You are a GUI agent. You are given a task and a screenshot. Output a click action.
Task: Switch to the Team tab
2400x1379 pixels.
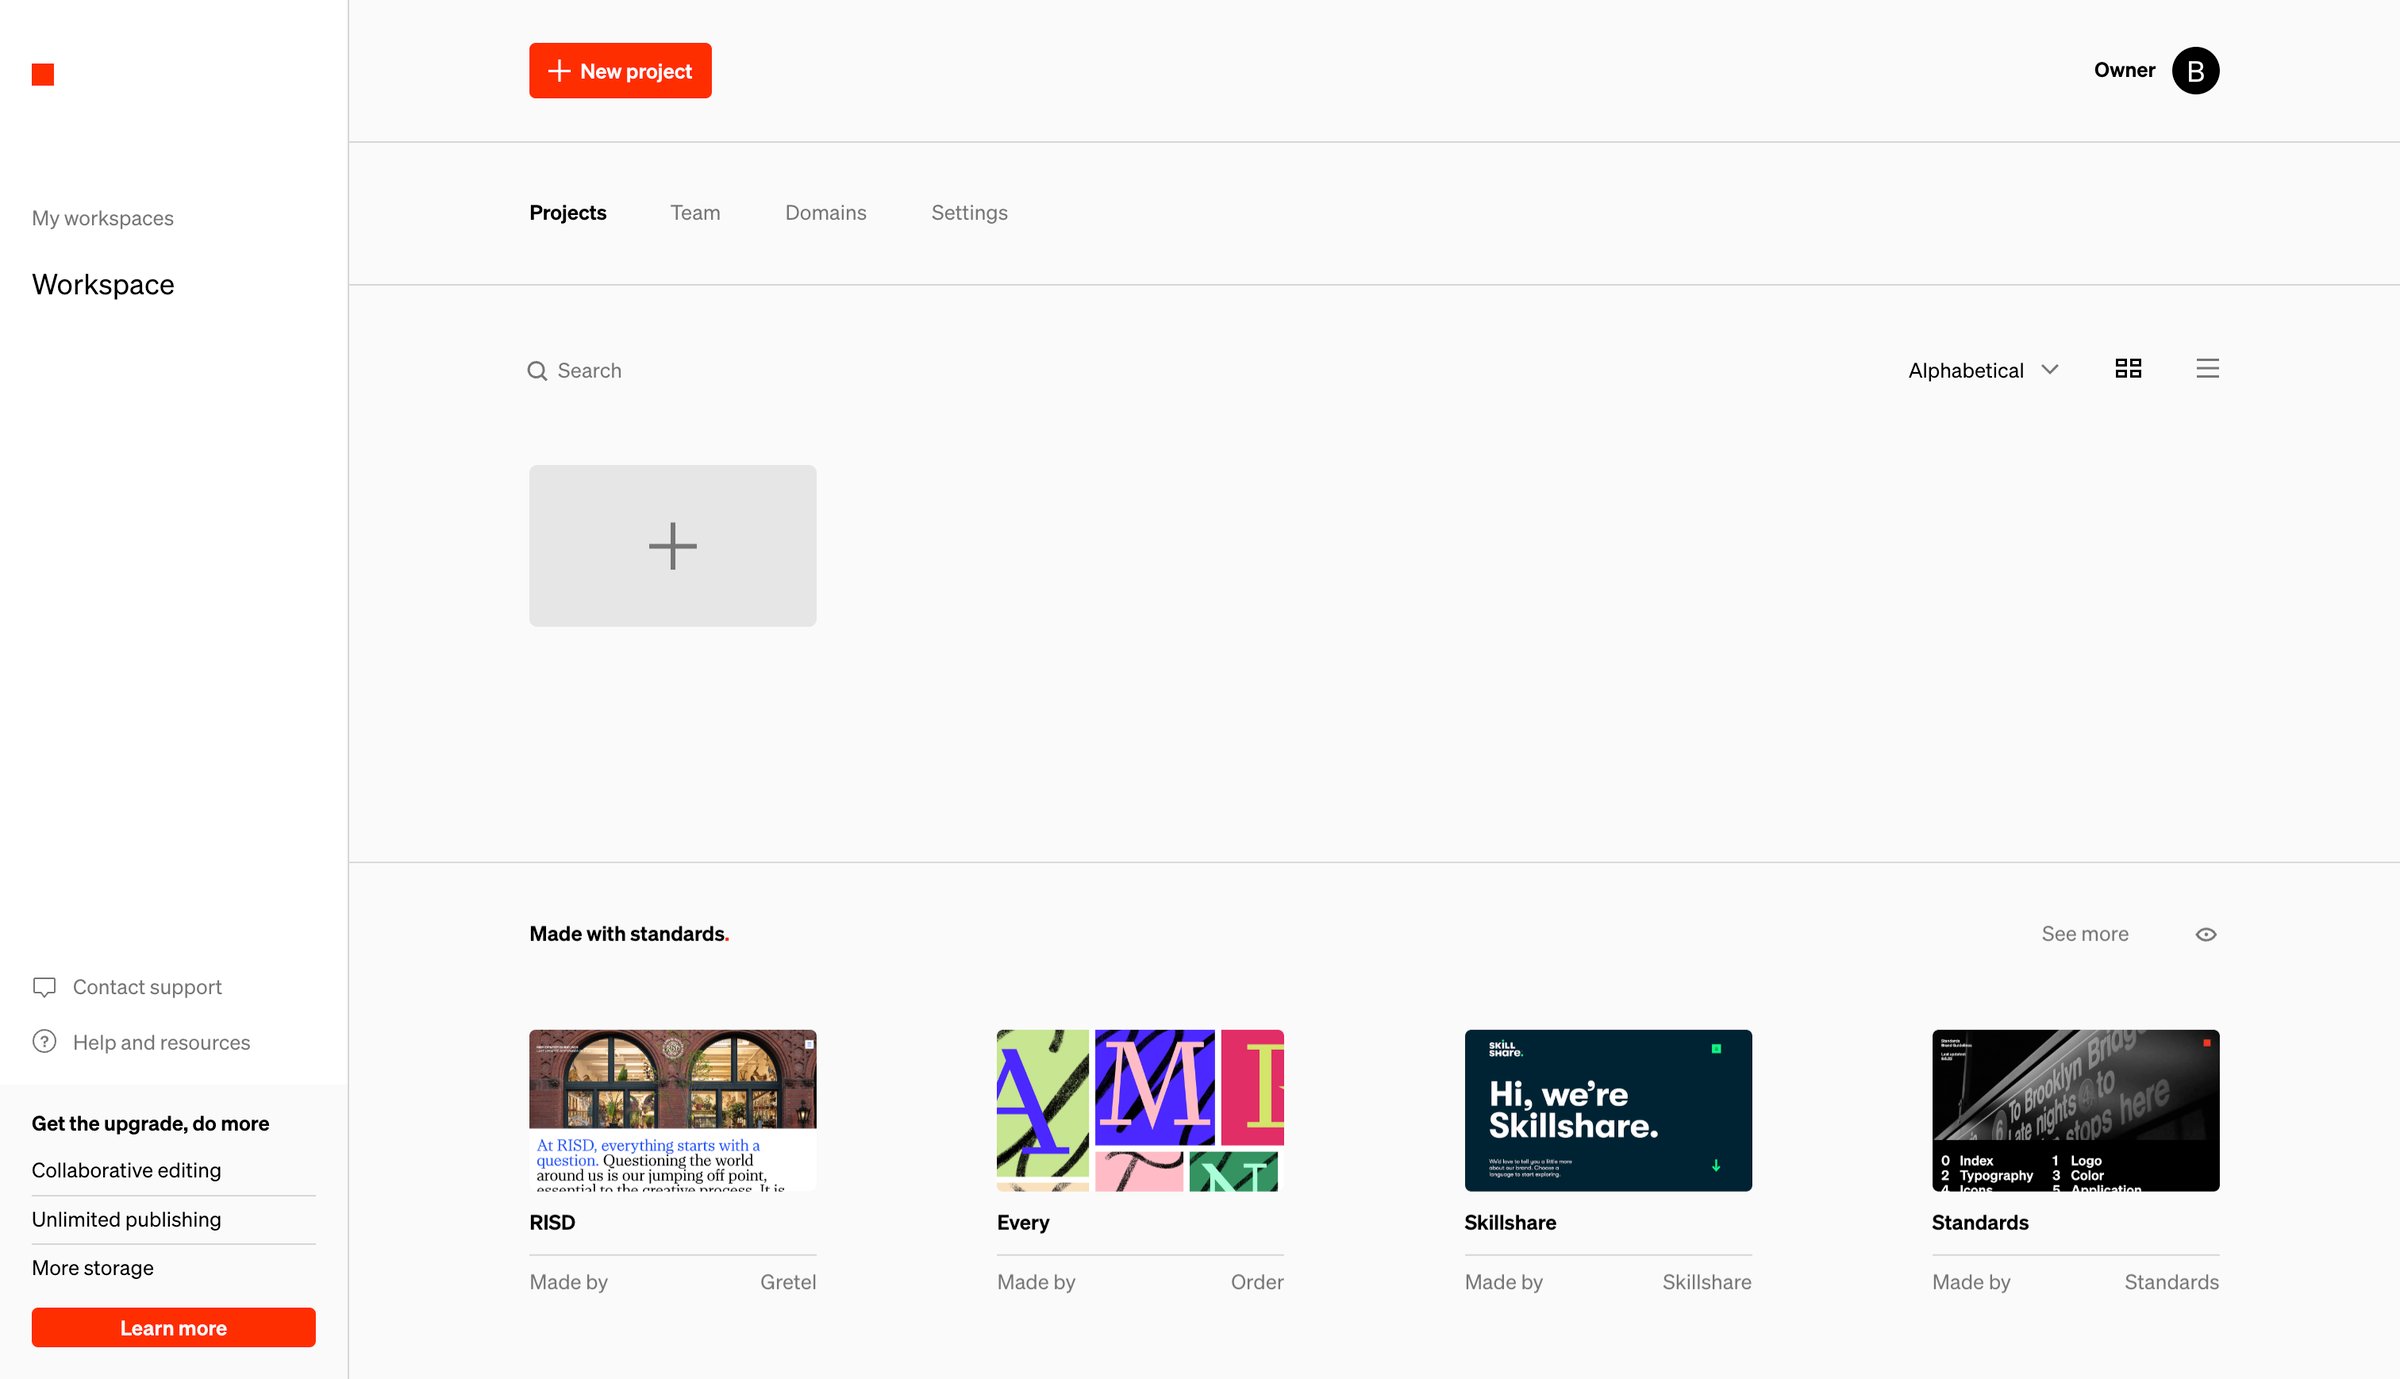(695, 213)
